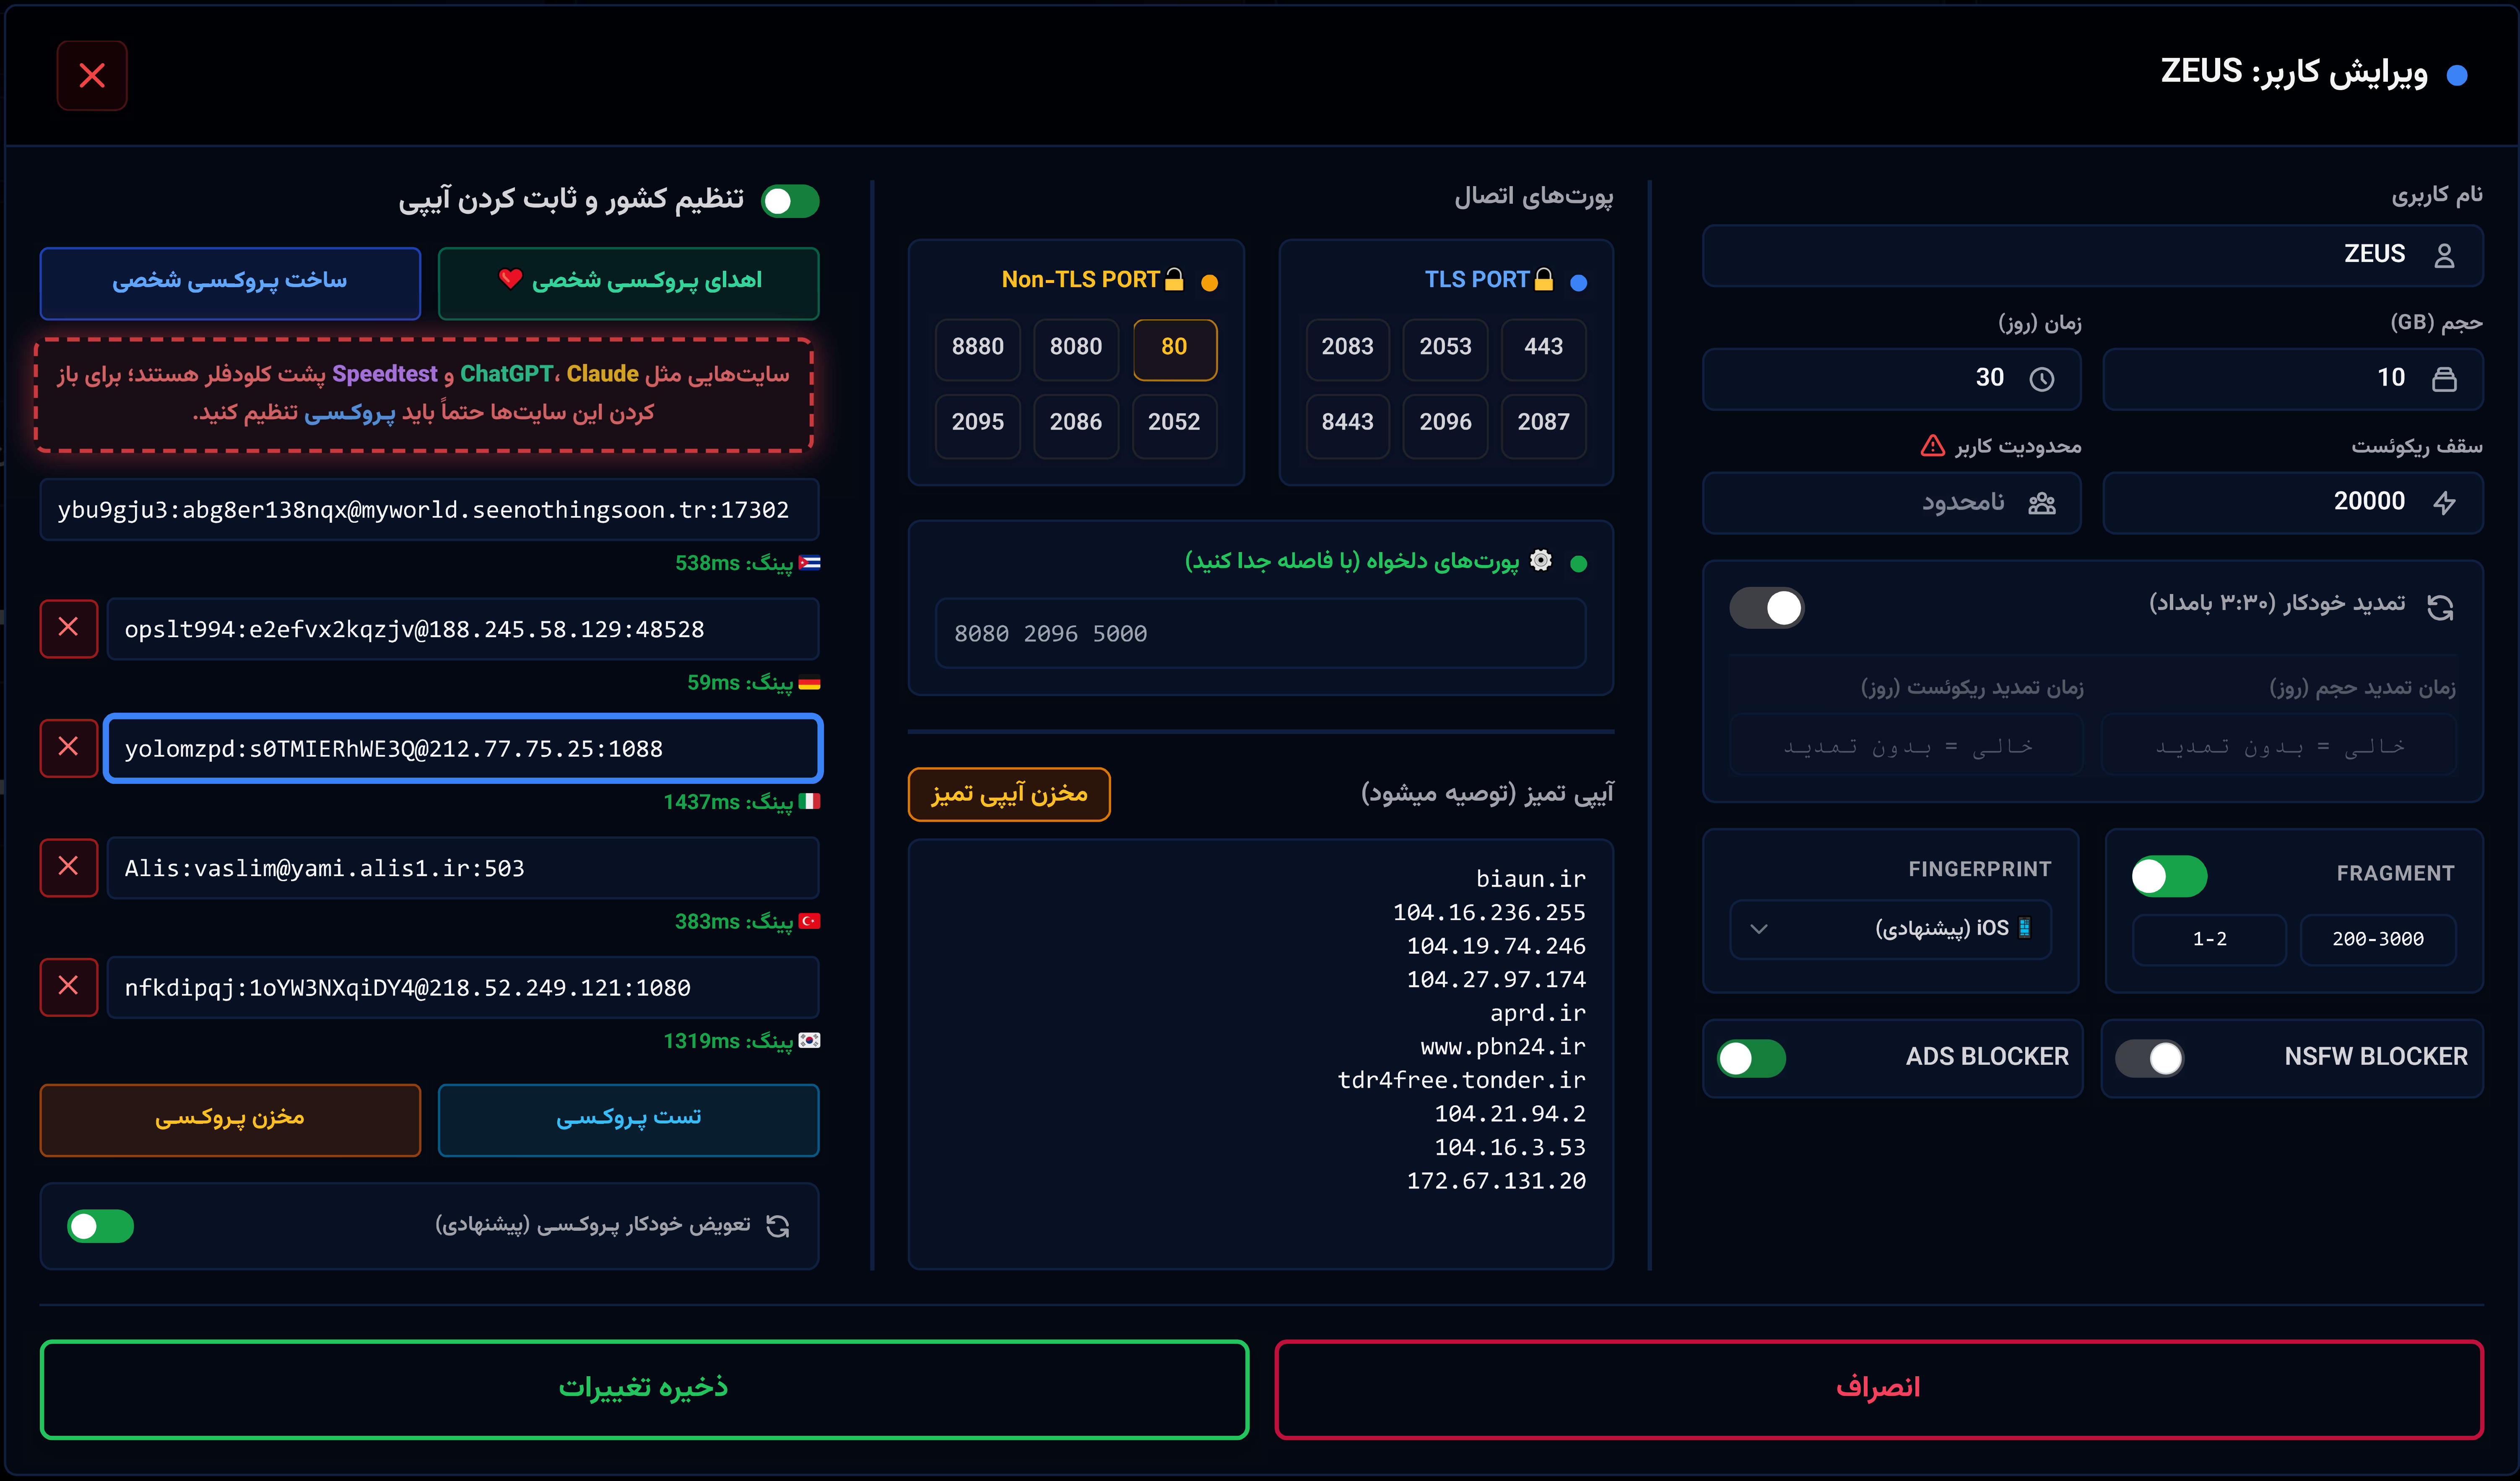Click the lock icon beside Non-TLS PORT
This screenshot has width=2520, height=1481.
click(x=1174, y=280)
